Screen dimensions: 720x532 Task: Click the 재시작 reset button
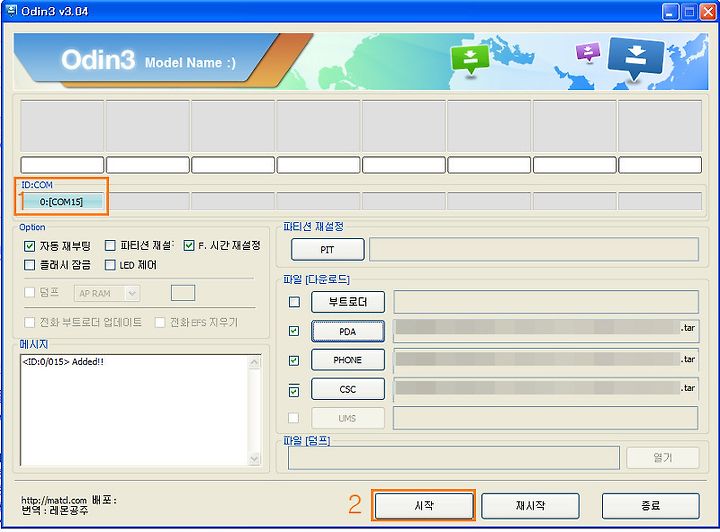530,505
